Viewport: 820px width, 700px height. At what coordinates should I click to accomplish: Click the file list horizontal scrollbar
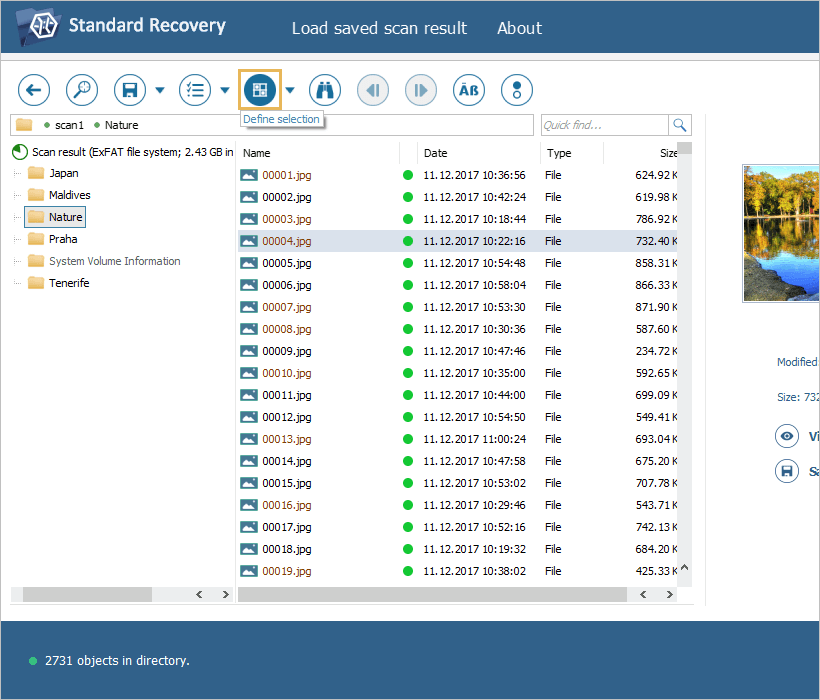432,594
